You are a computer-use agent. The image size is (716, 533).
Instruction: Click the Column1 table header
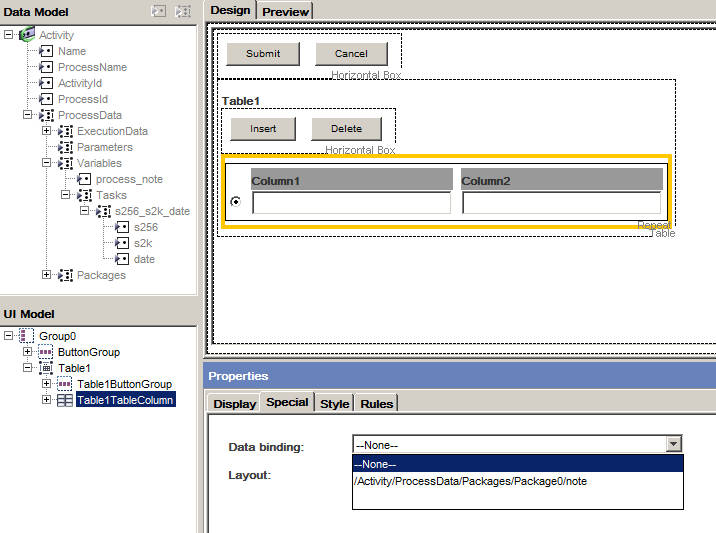pyautogui.click(x=352, y=179)
